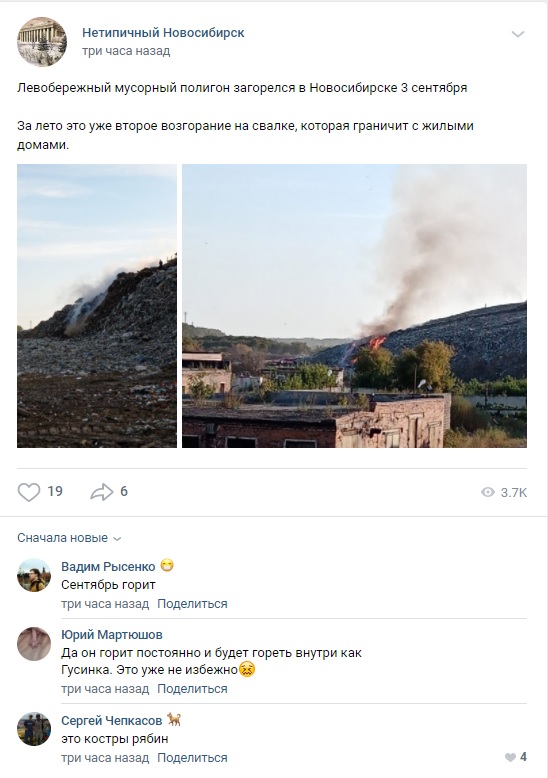Click the post timestamp три часа назад

[x=126, y=51]
